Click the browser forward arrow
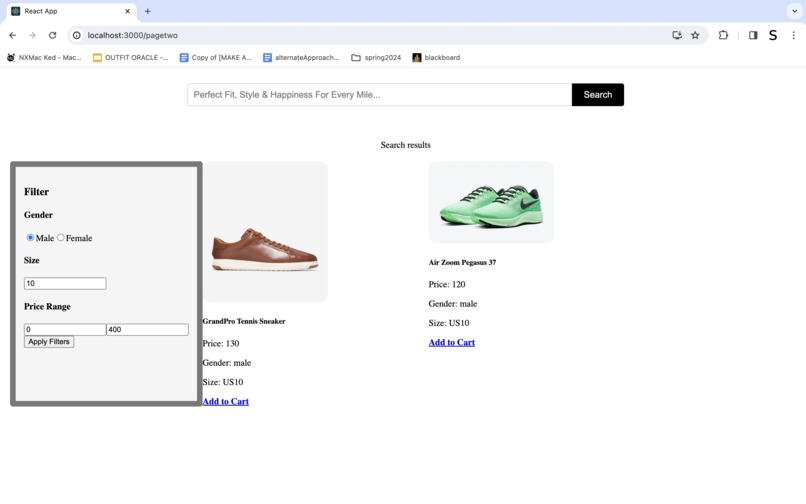806x504 pixels. point(32,35)
